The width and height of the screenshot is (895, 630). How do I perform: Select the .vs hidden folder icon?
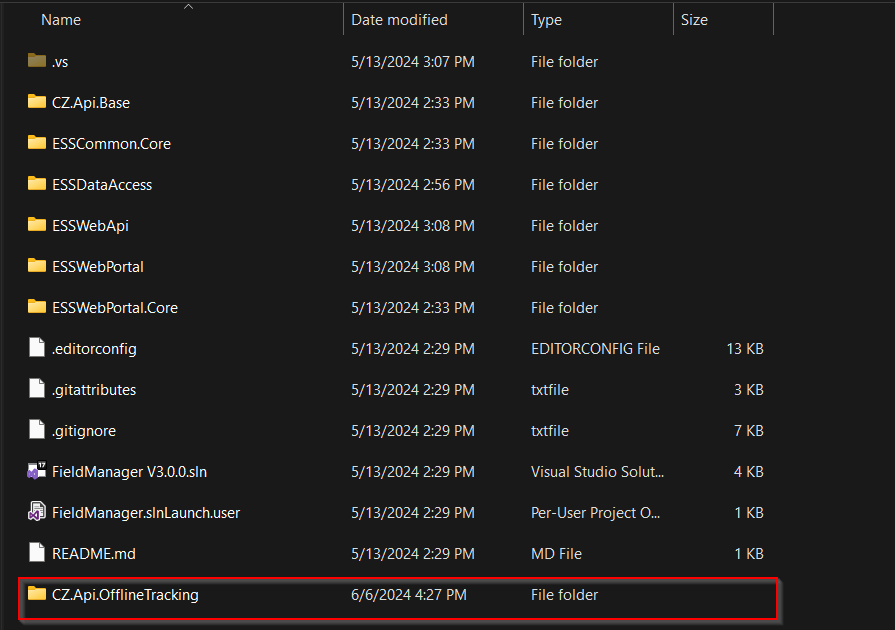37,60
